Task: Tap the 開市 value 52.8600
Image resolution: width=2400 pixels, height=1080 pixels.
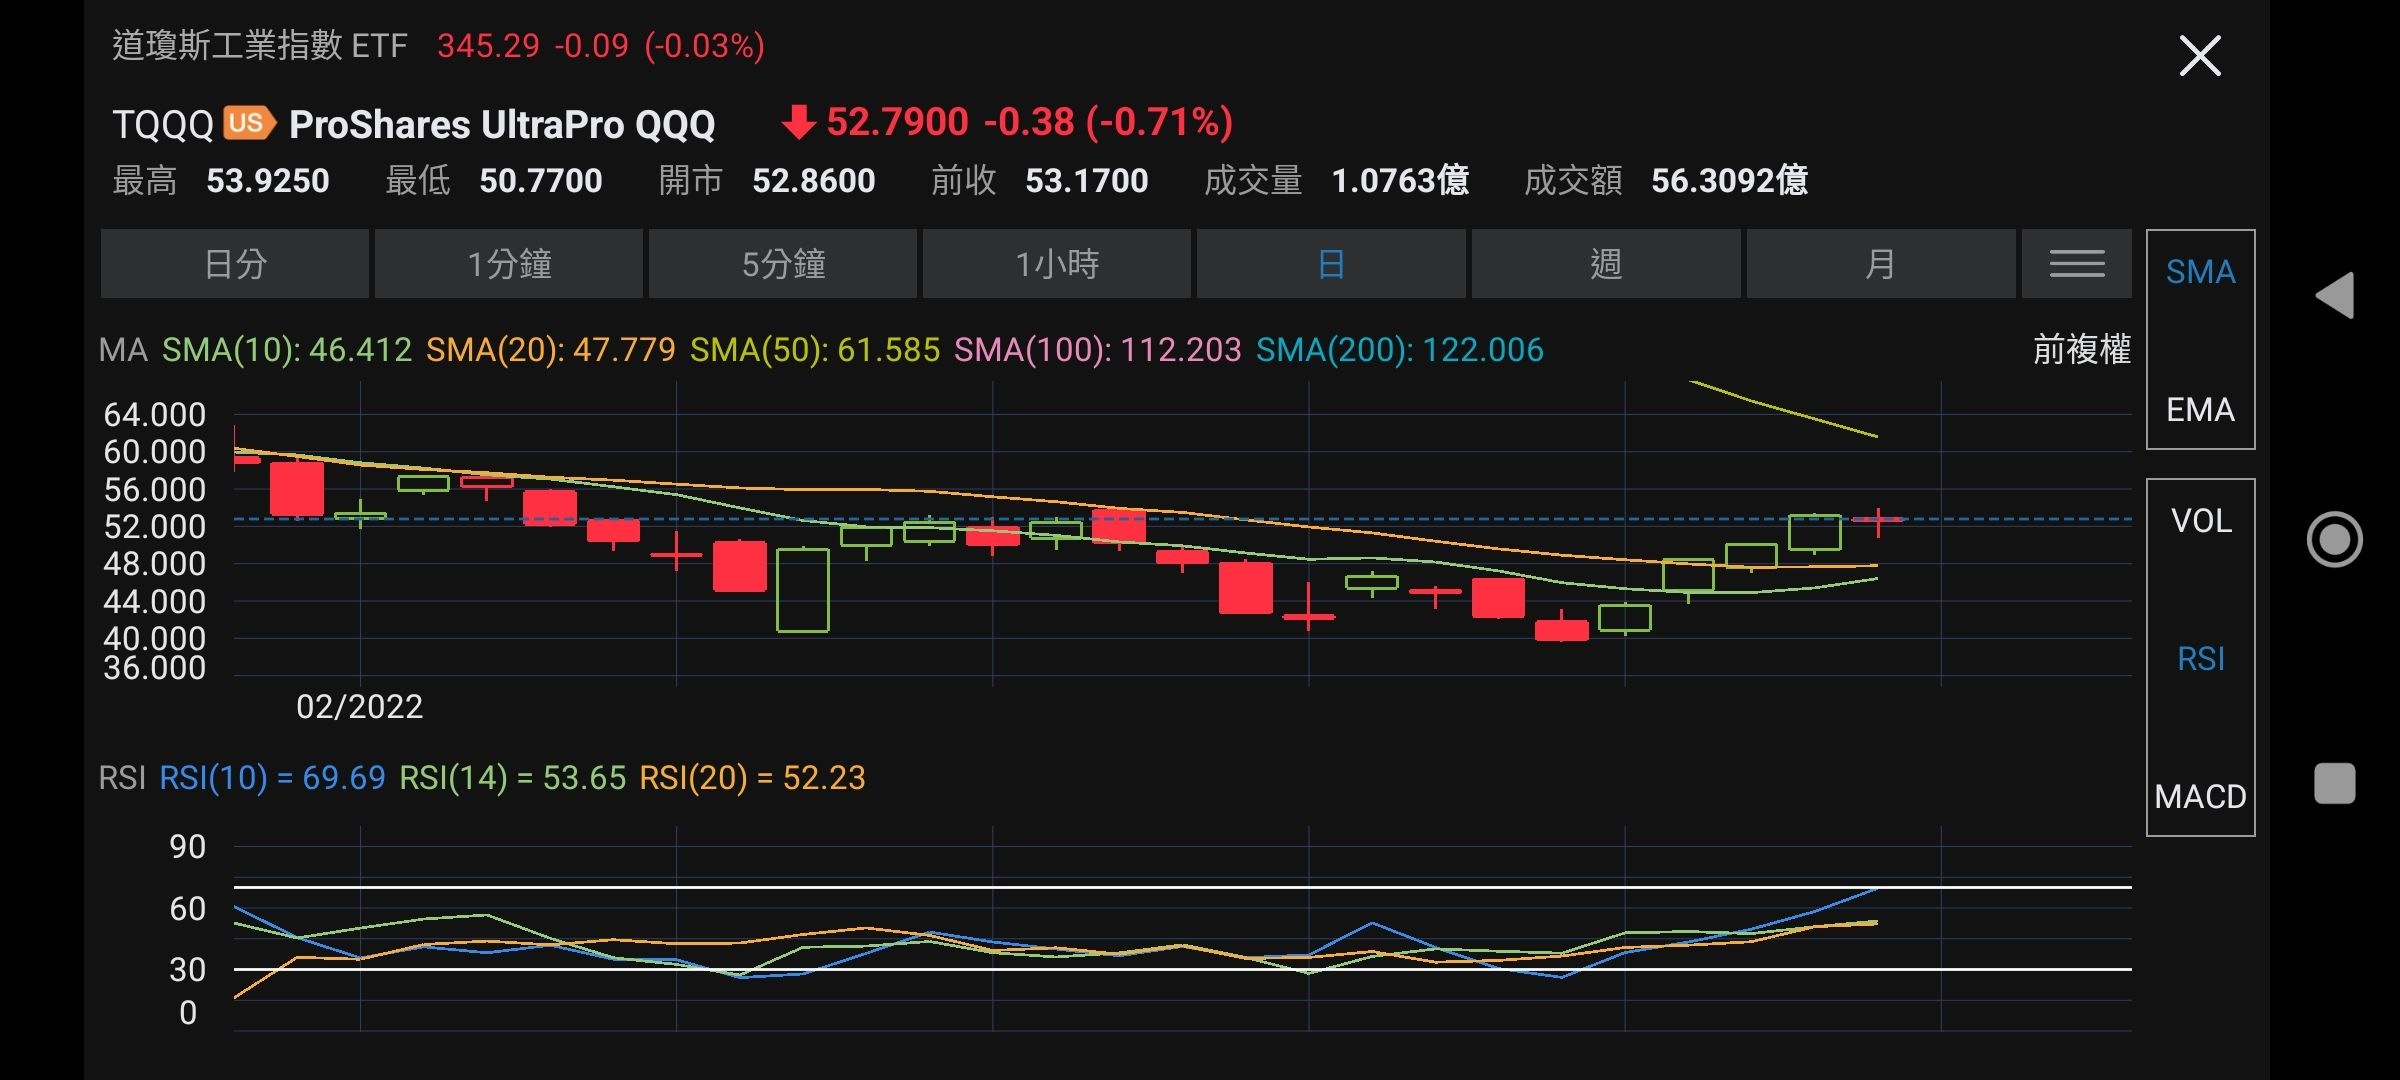Action: pos(814,181)
